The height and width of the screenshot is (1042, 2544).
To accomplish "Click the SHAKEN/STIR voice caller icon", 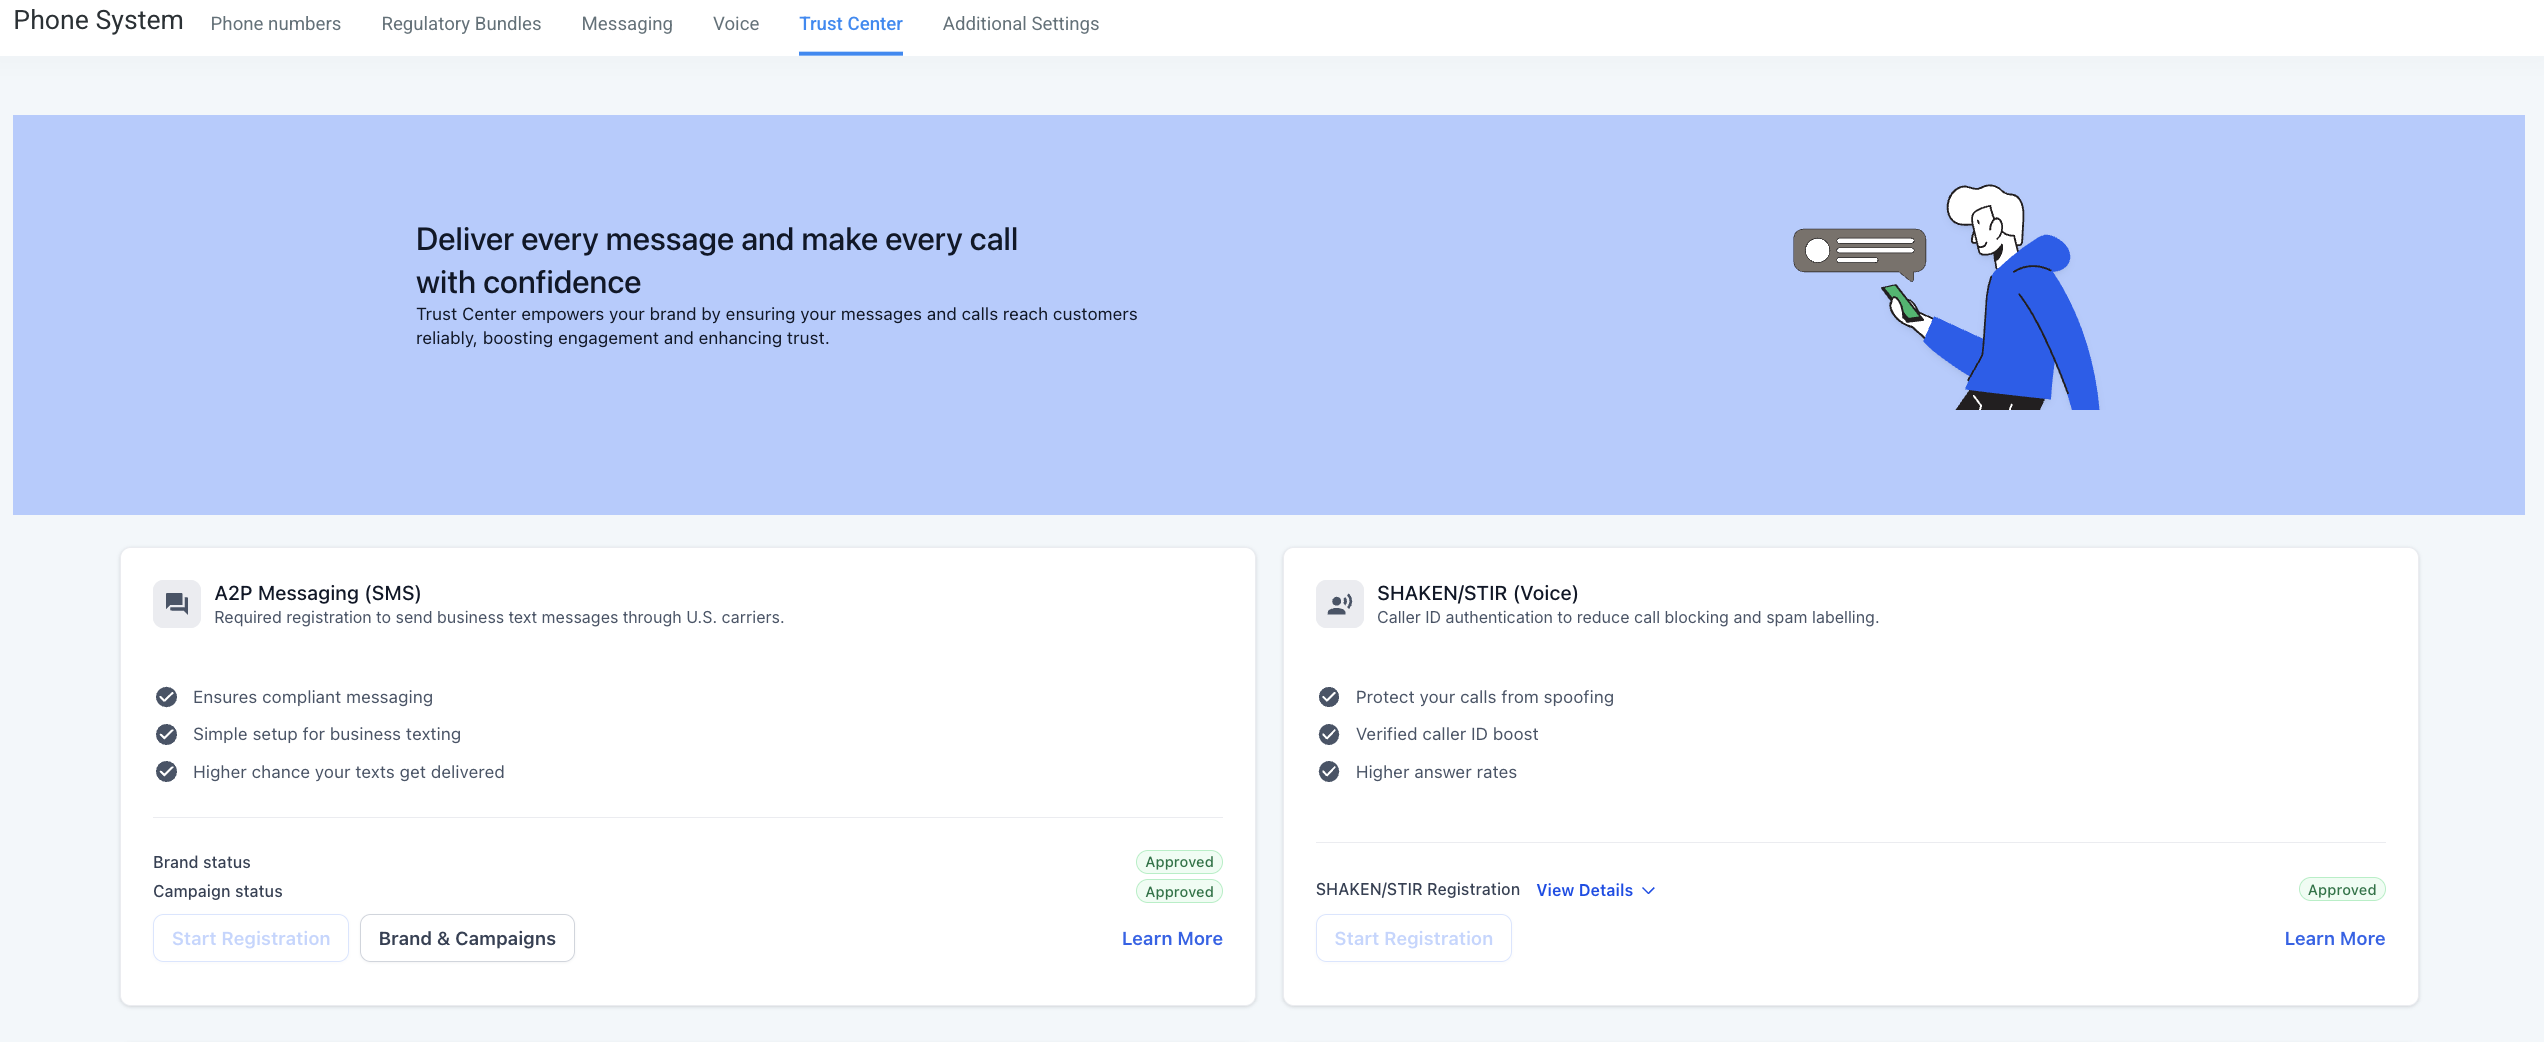I will point(1340,604).
